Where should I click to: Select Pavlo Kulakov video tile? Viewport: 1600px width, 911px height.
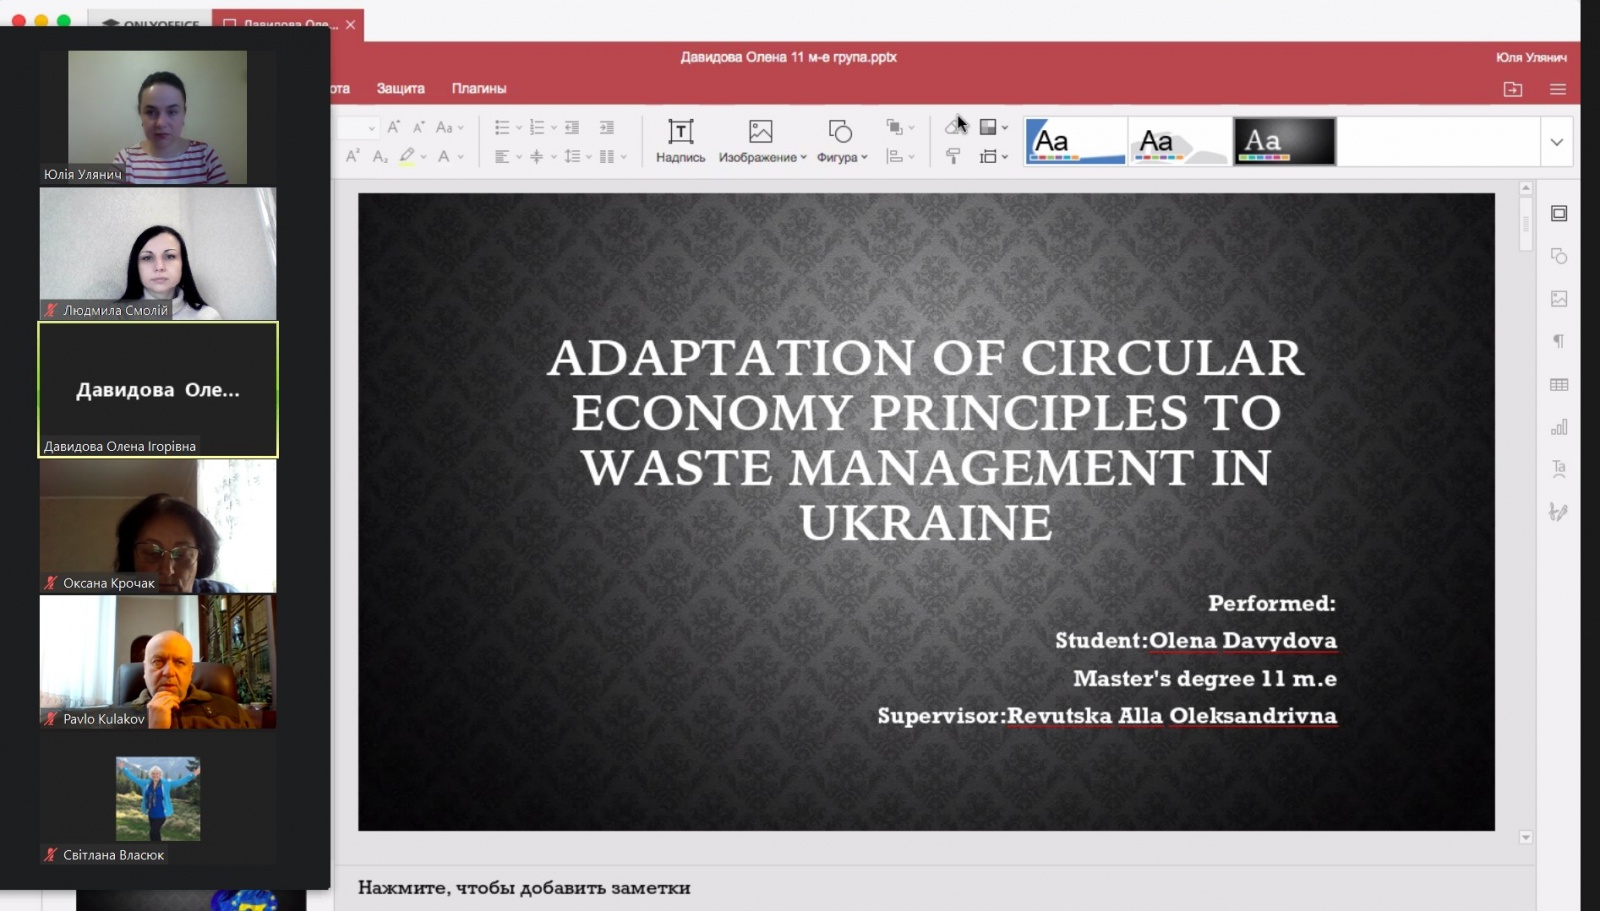tap(158, 662)
